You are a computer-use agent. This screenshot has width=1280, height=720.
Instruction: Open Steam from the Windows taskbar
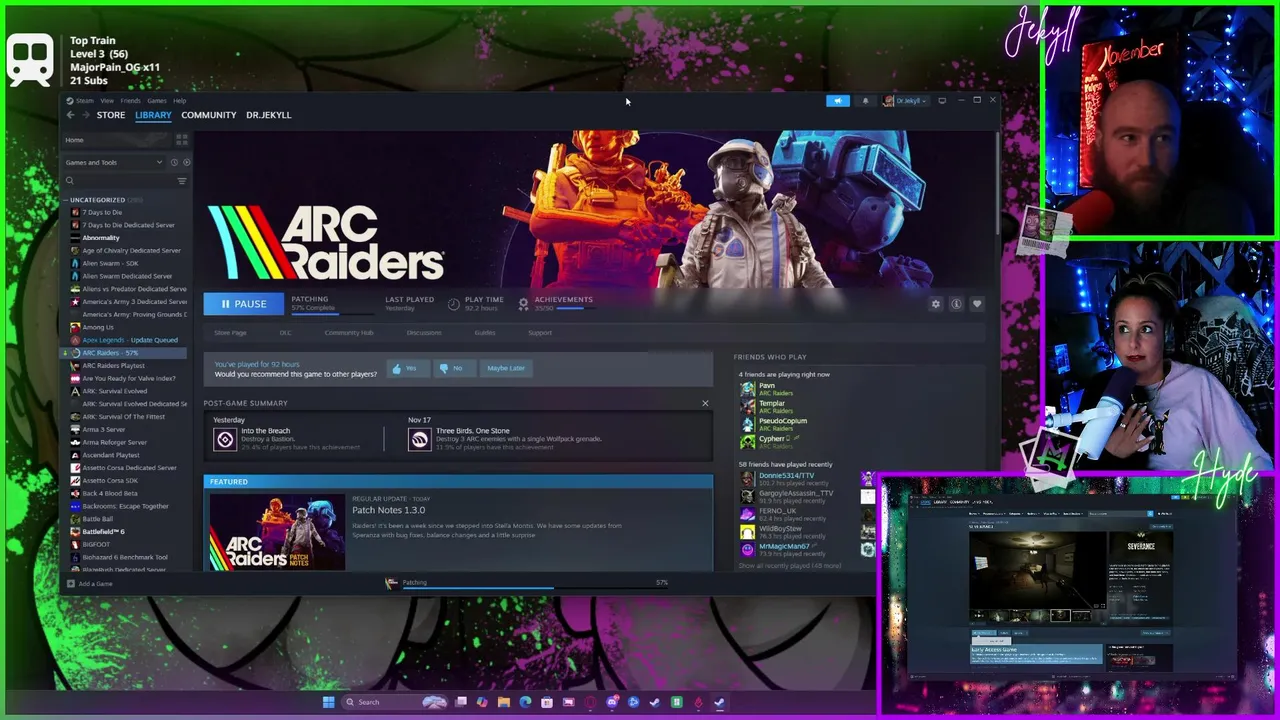(x=719, y=702)
